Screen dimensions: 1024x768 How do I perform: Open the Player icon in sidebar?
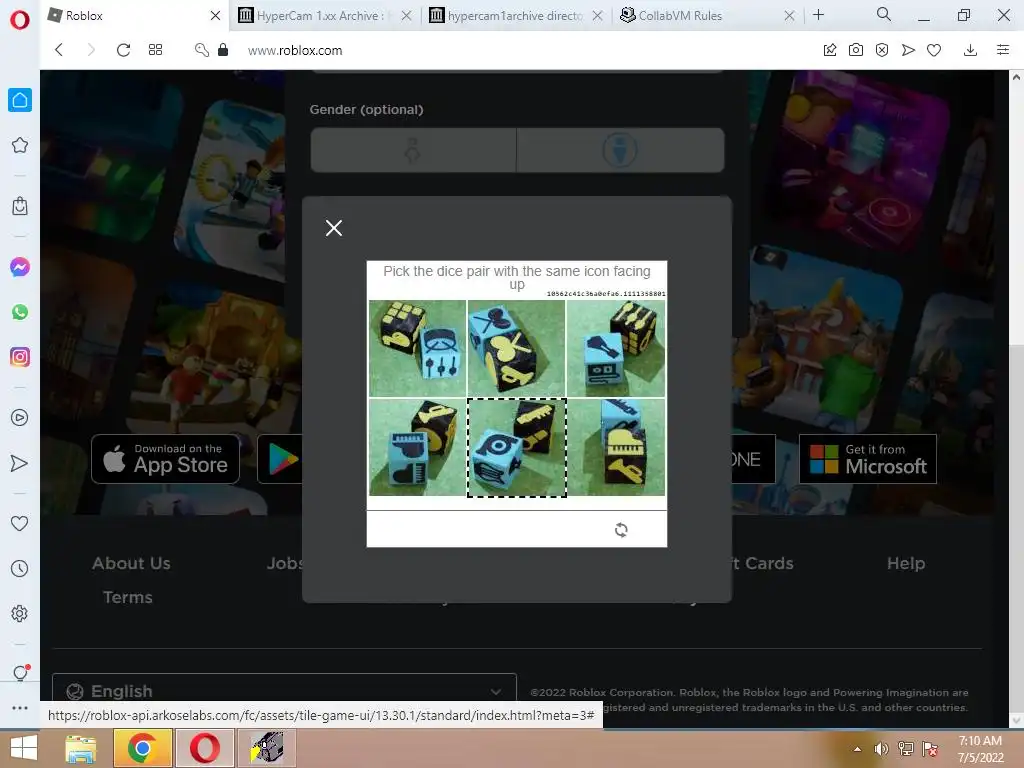(20, 418)
